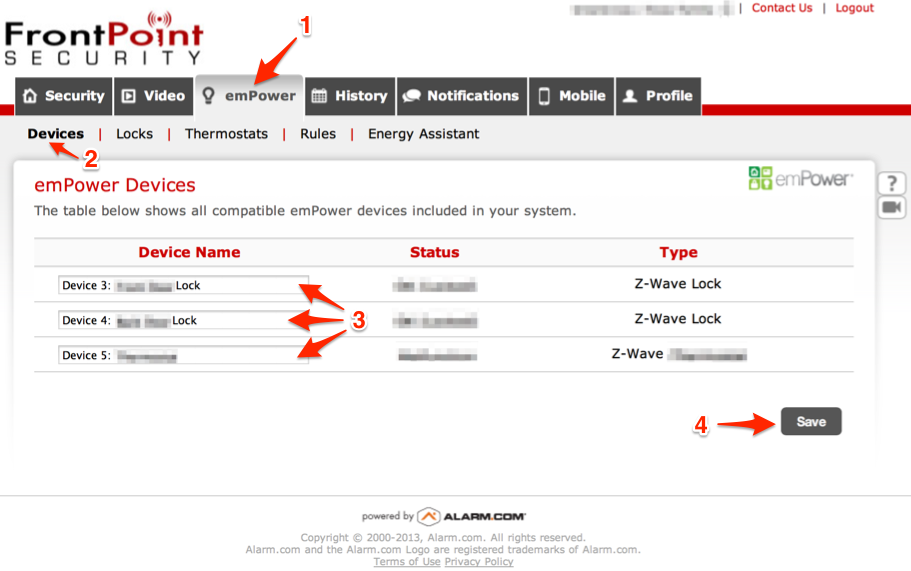Image resolution: width=911 pixels, height=571 pixels.
Task: Open the Mobile tab
Action: [x=572, y=96]
